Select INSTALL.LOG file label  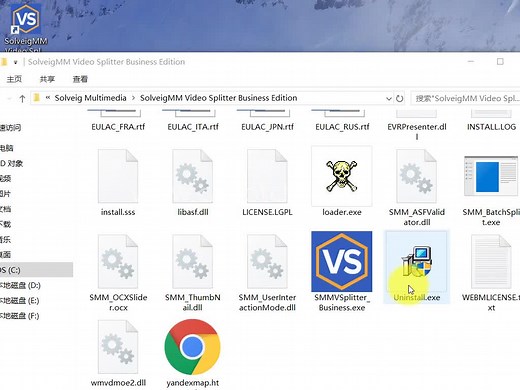pos(491,127)
